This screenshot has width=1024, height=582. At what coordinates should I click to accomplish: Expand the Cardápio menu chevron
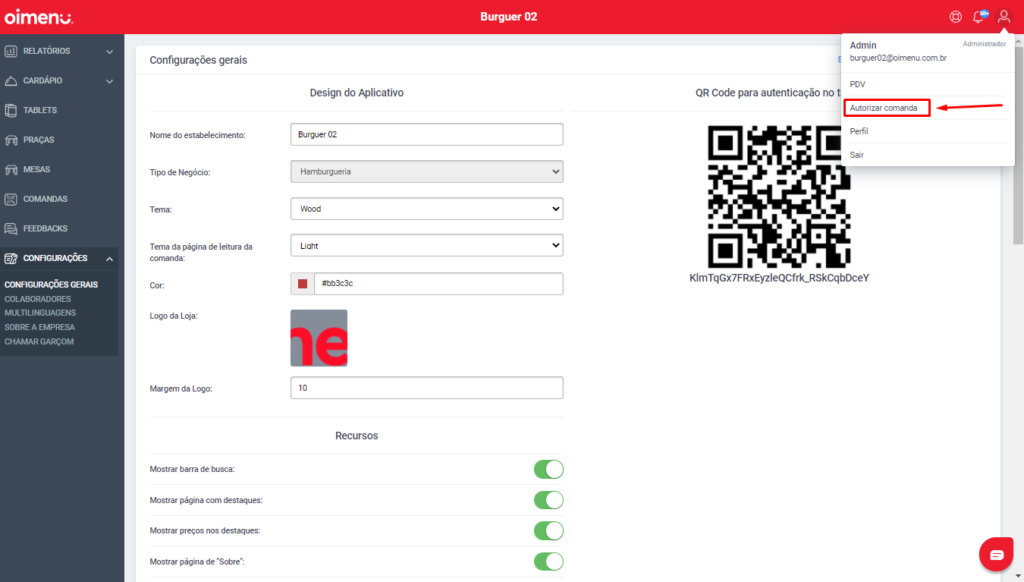pos(110,81)
